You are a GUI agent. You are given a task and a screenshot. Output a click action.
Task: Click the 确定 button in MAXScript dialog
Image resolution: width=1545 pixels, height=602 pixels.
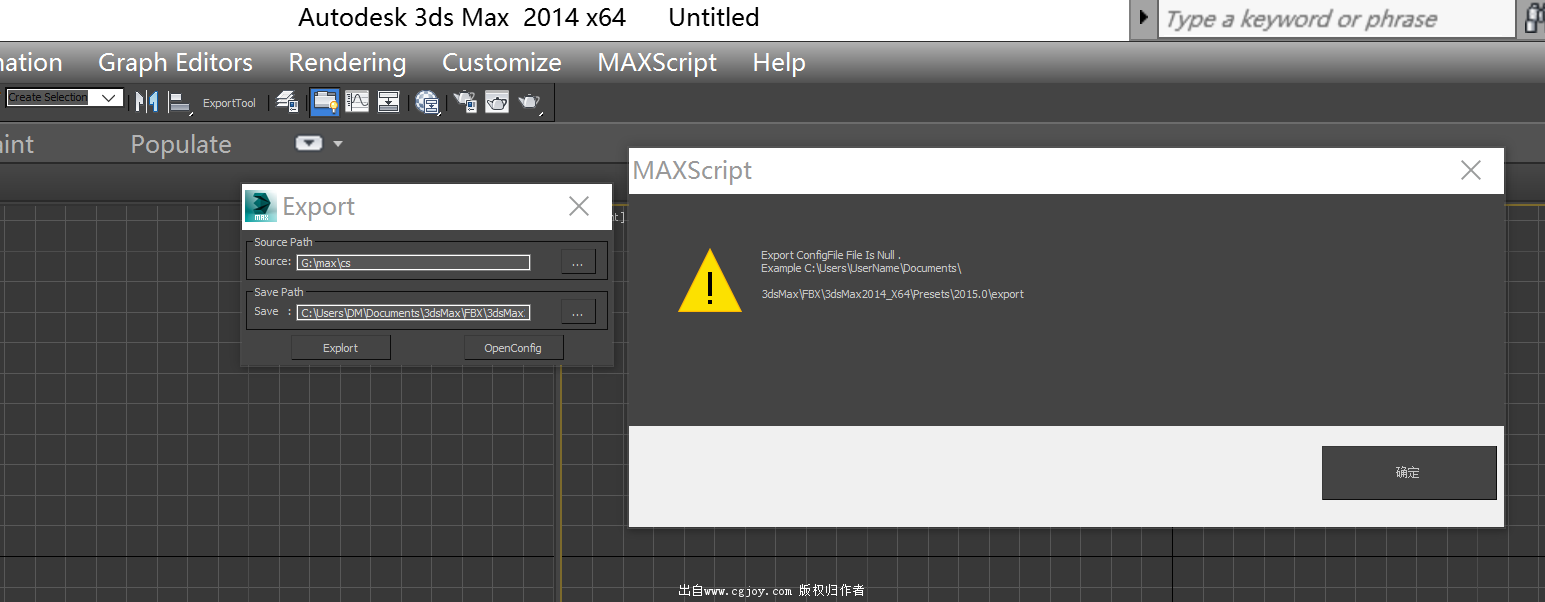pyautogui.click(x=1409, y=472)
